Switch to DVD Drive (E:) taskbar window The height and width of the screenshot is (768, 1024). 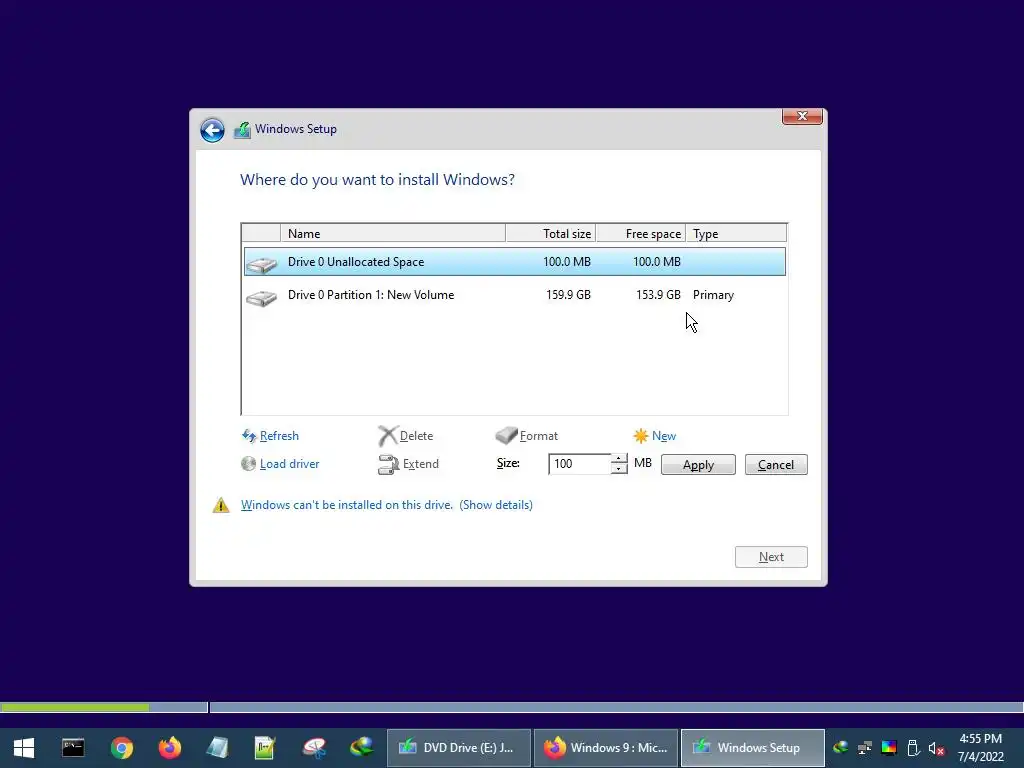[x=458, y=748]
